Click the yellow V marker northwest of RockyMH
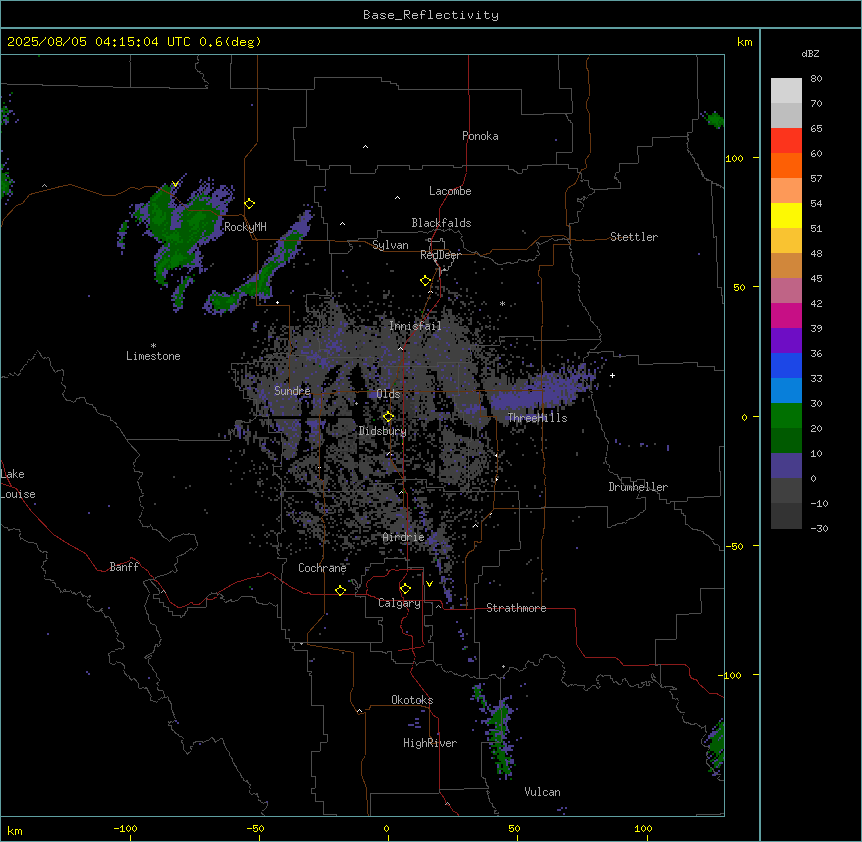Viewport: 862px width, 842px height. 175,184
